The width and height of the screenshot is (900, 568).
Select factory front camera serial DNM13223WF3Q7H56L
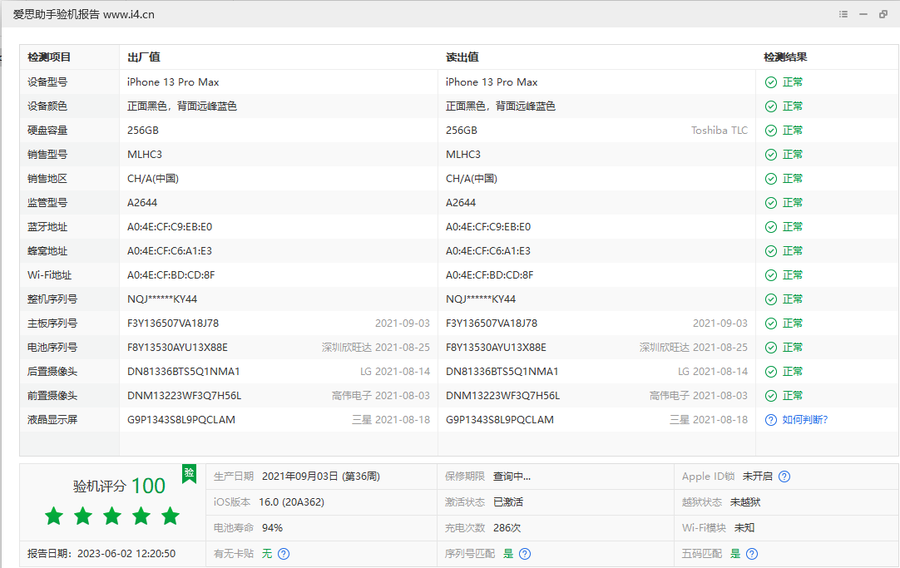(x=184, y=395)
